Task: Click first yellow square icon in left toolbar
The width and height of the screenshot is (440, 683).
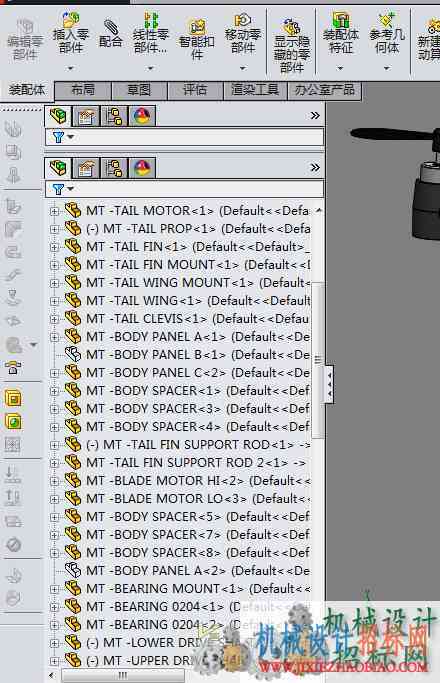Action: click(x=13, y=398)
